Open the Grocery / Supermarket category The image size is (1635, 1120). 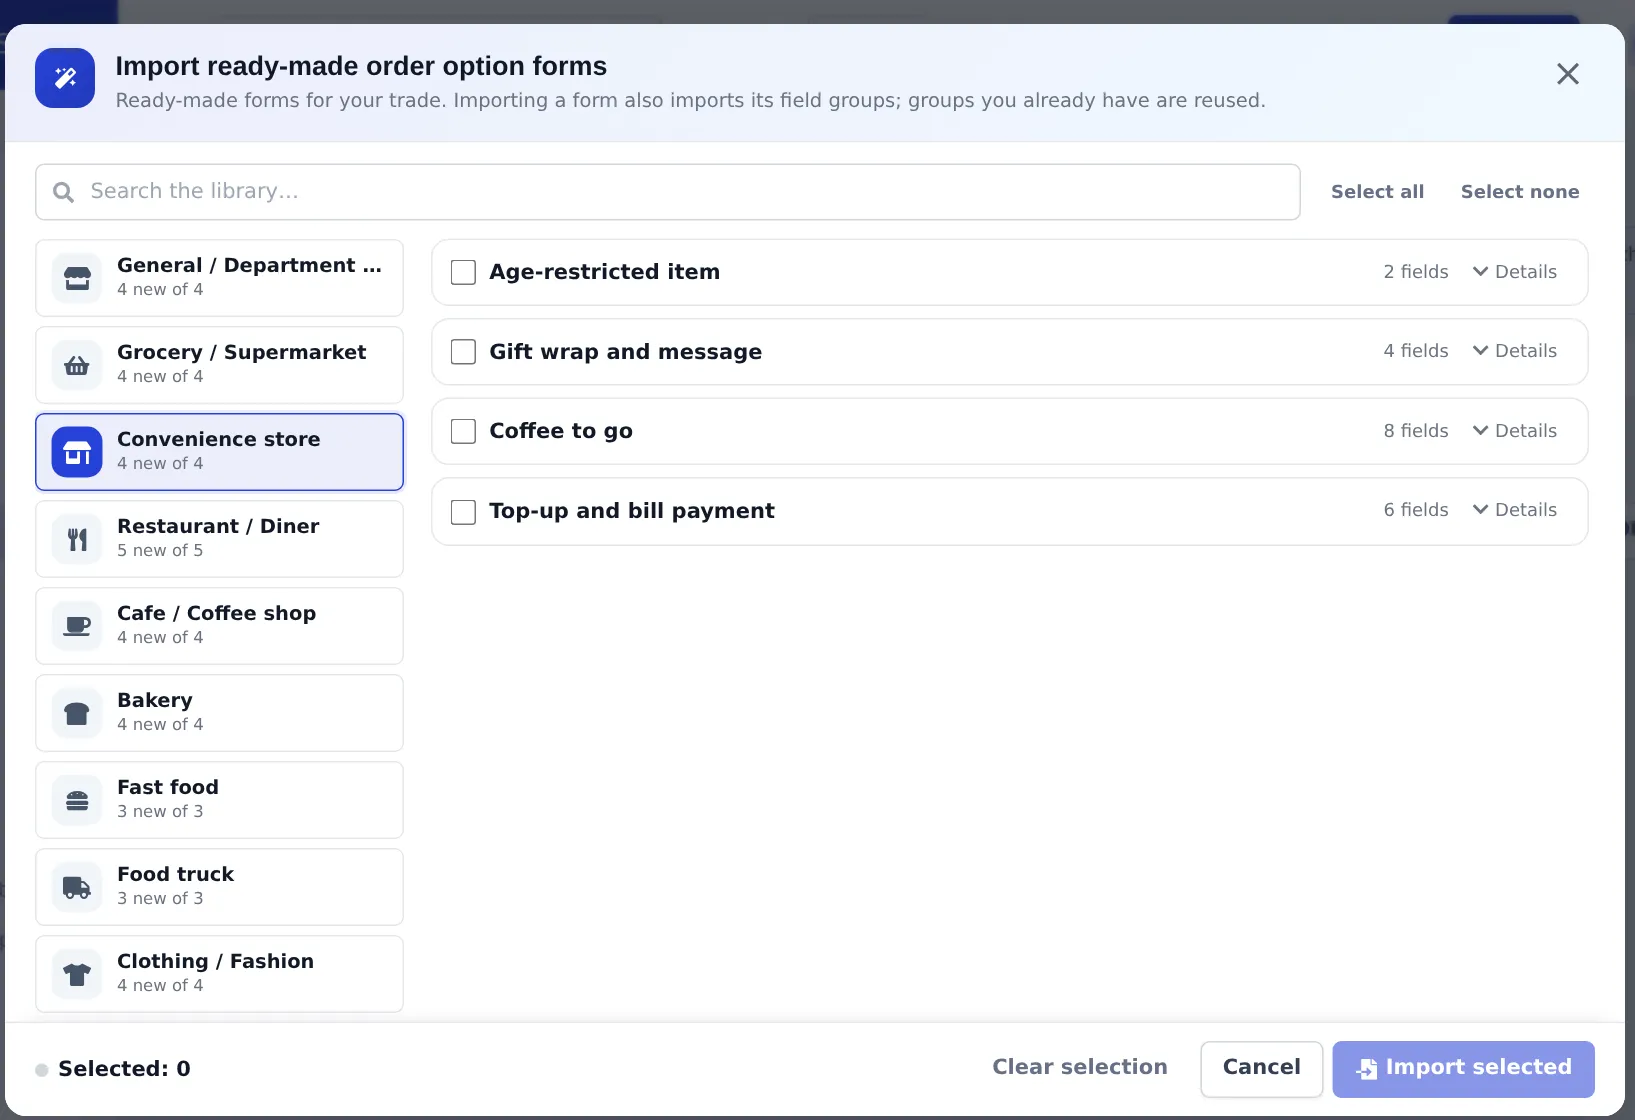tap(219, 365)
